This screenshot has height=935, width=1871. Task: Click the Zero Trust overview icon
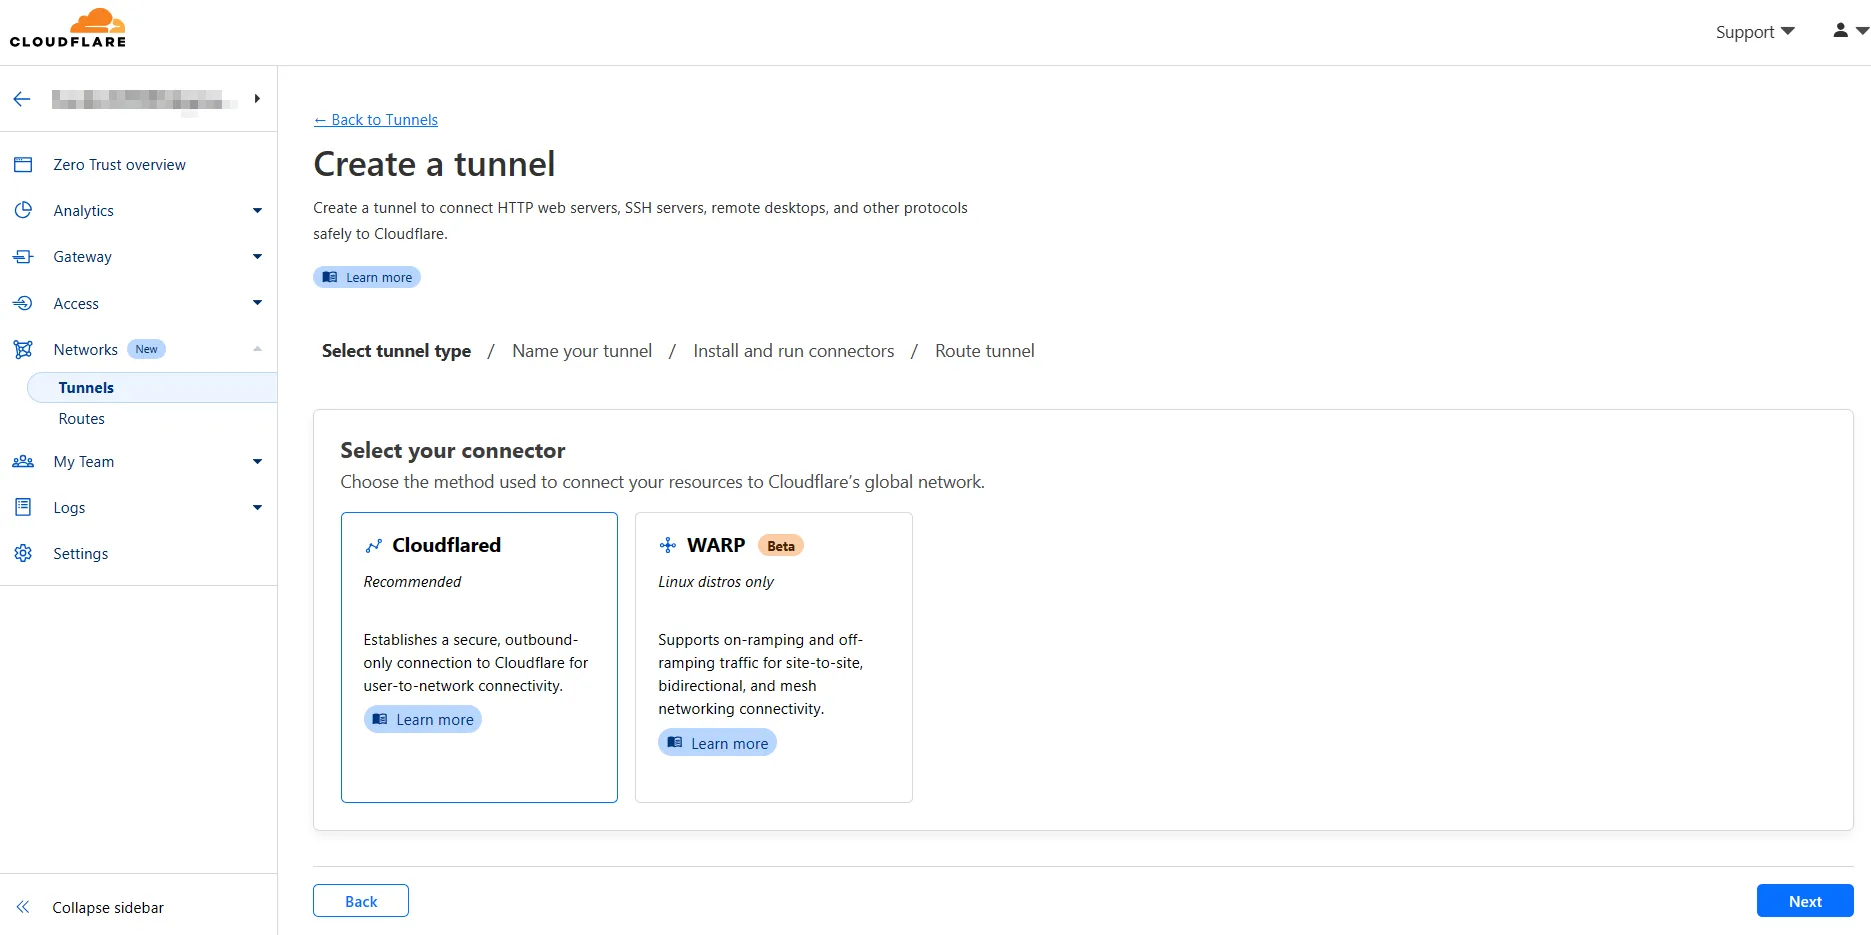(23, 165)
